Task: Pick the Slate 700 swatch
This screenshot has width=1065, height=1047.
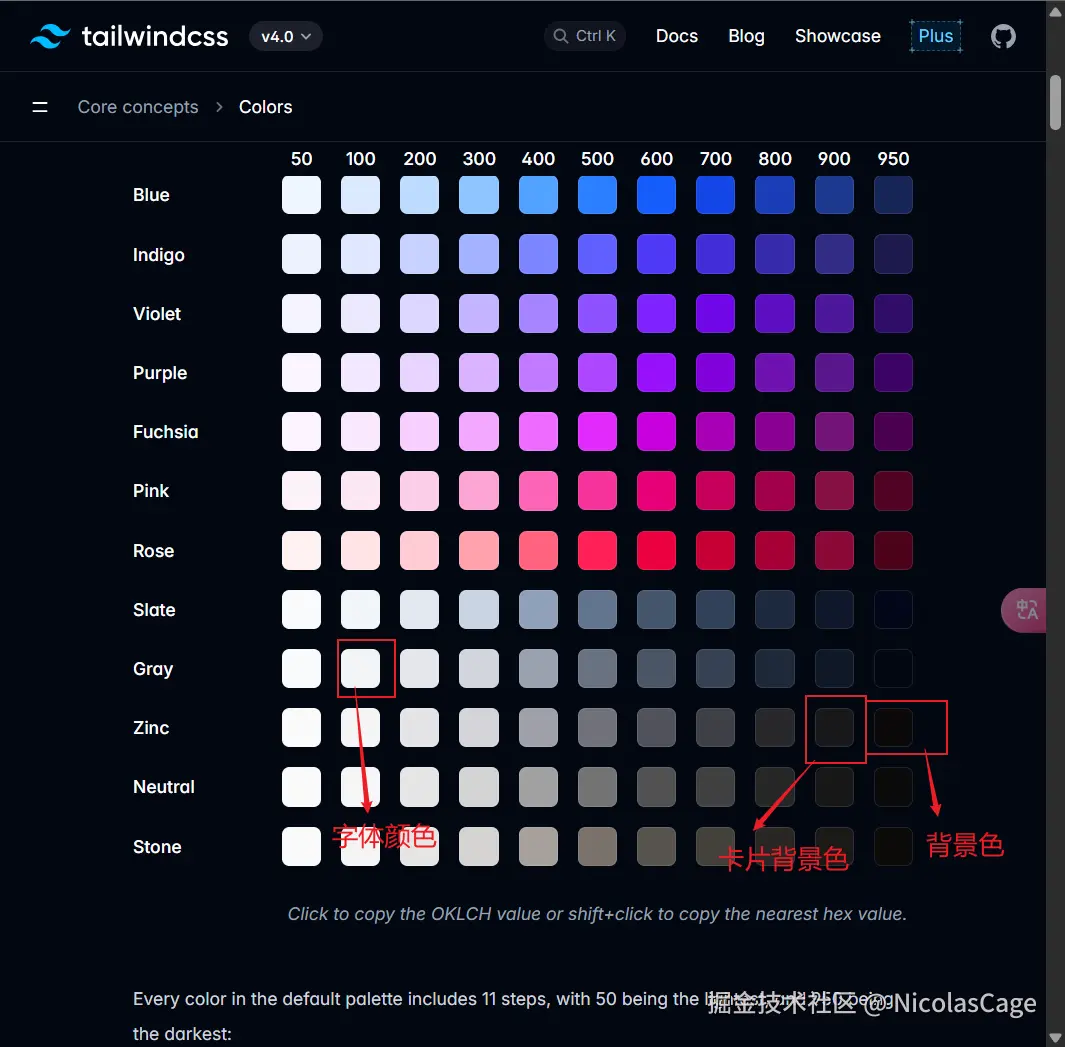Action: [715, 609]
